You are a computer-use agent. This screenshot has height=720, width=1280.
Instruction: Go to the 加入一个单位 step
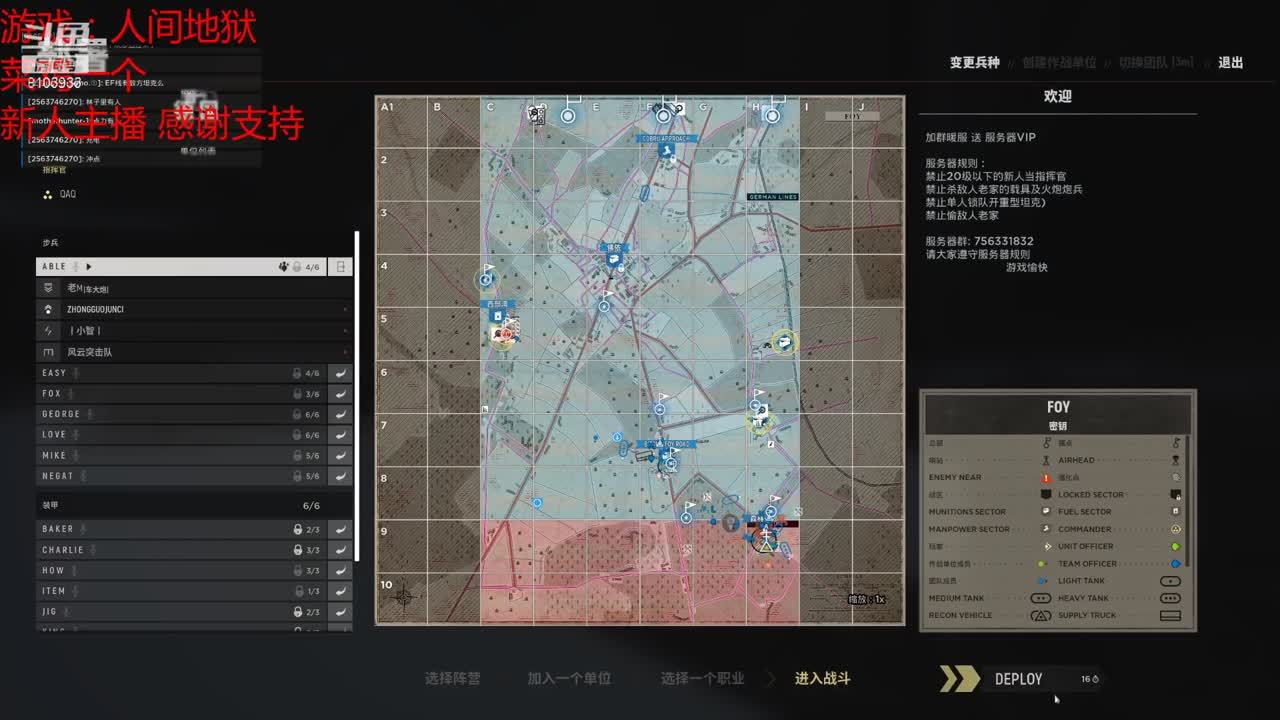pyautogui.click(x=569, y=678)
